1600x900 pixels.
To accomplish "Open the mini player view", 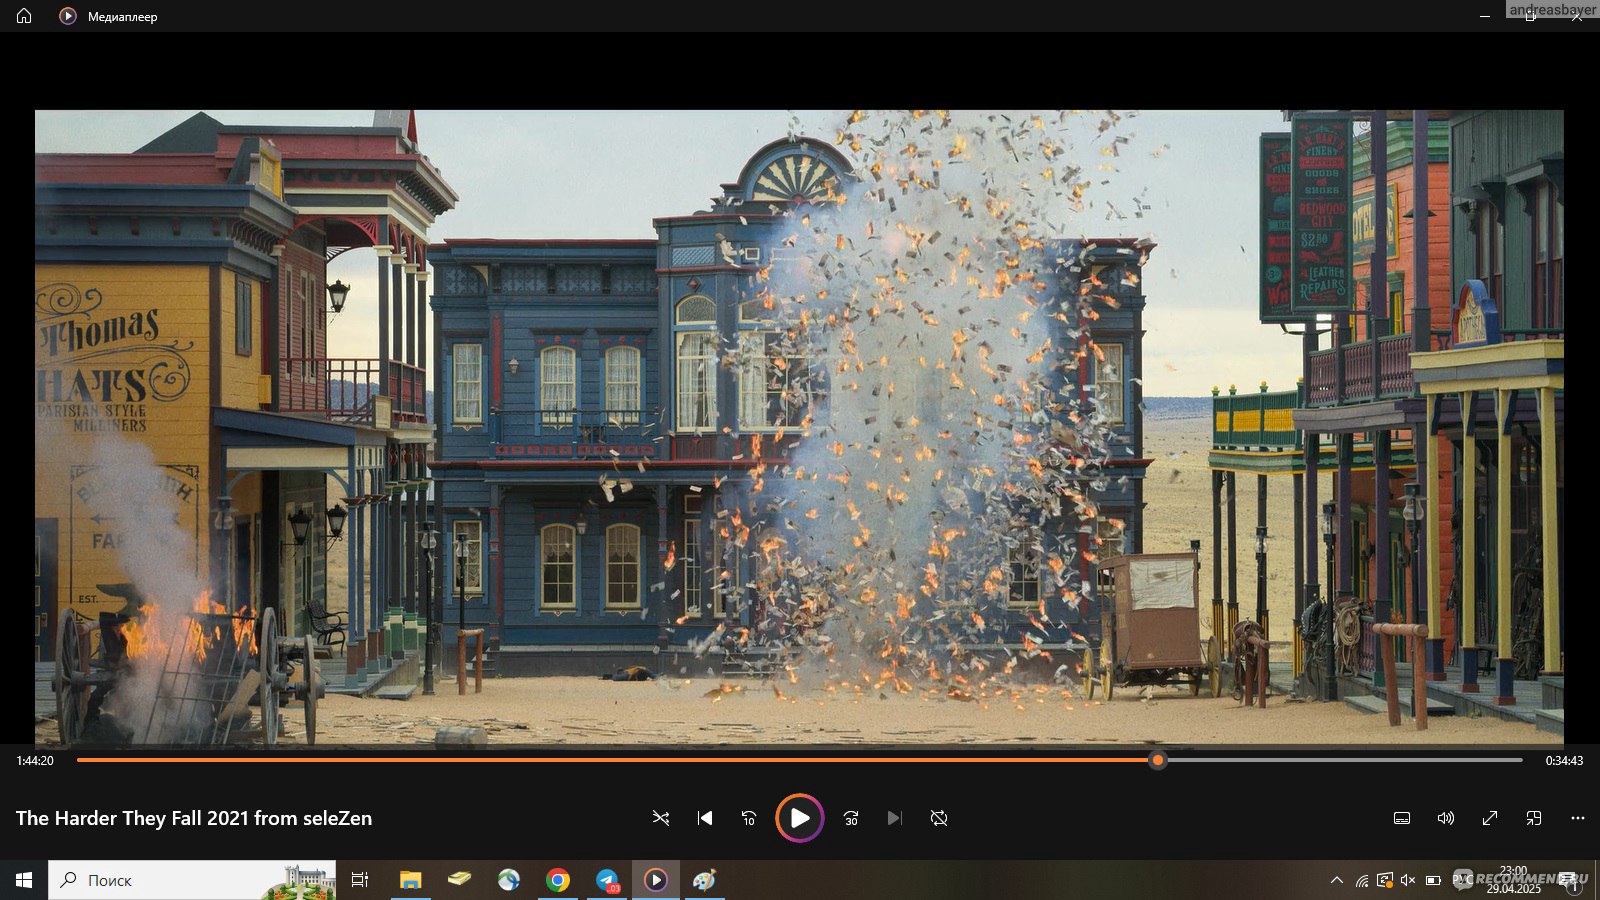I will [x=1534, y=818].
